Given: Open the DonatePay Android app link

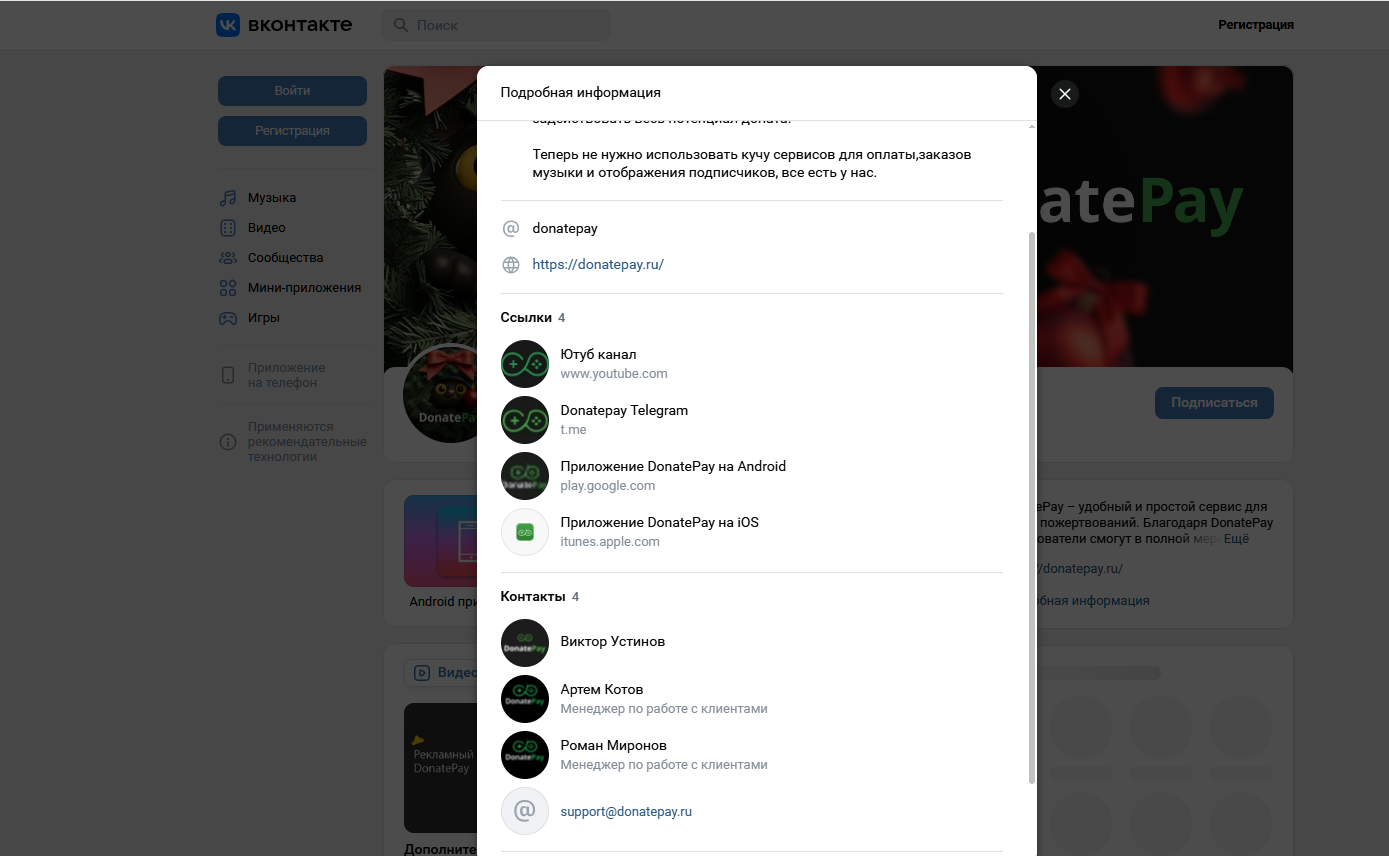Looking at the screenshot, I should (673, 467).
